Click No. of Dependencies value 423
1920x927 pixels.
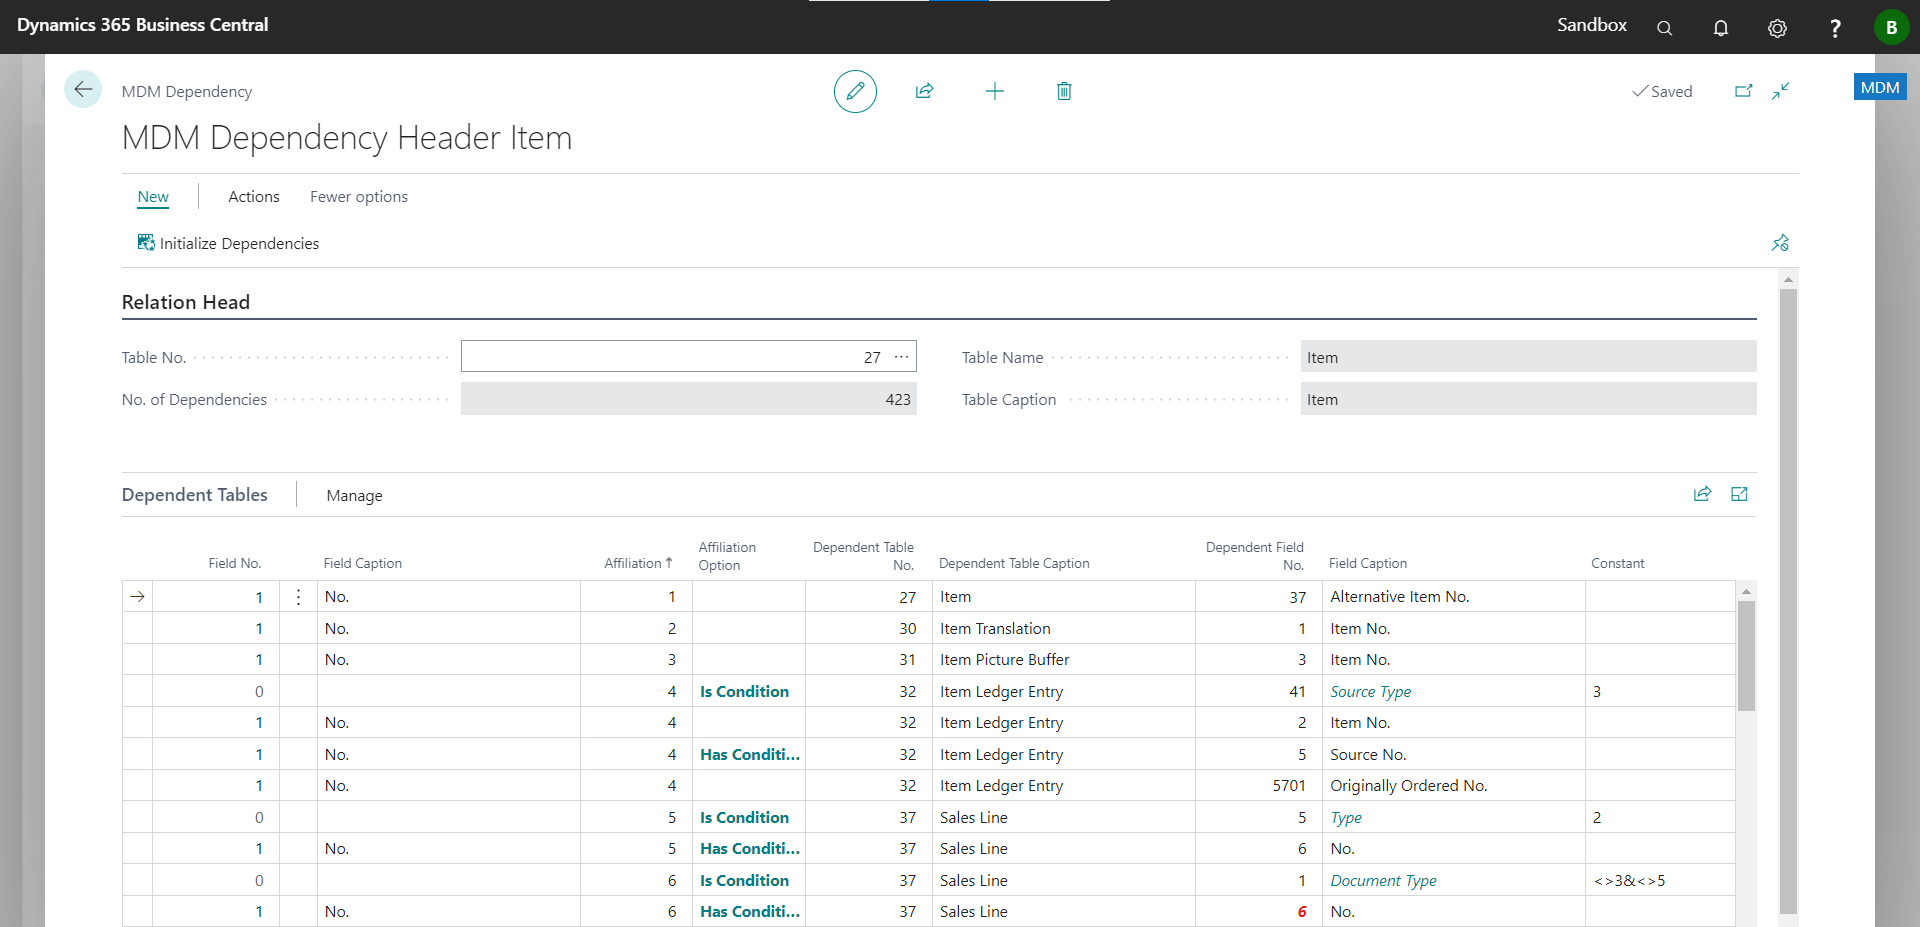pyautogui.click(x=688, y=399)
